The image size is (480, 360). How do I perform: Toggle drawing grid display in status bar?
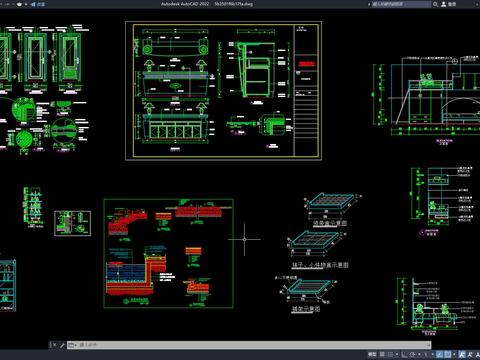coord(382,354)
